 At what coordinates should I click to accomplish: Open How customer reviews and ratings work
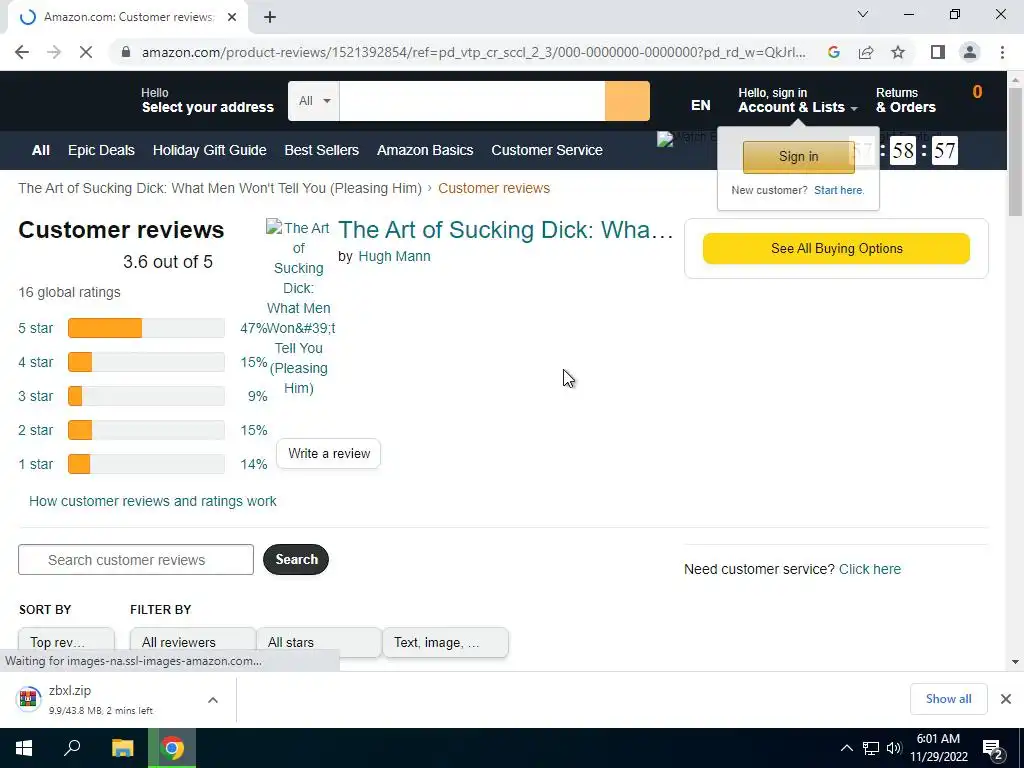click(x=153, y=501)
